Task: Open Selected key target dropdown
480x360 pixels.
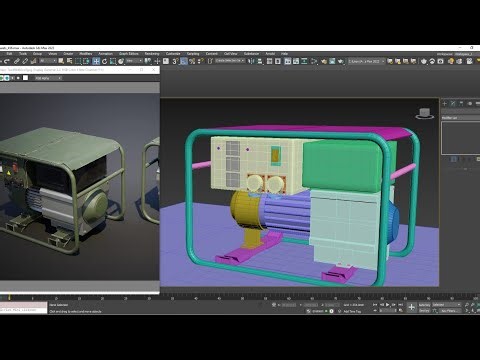Action: (446, 305)
